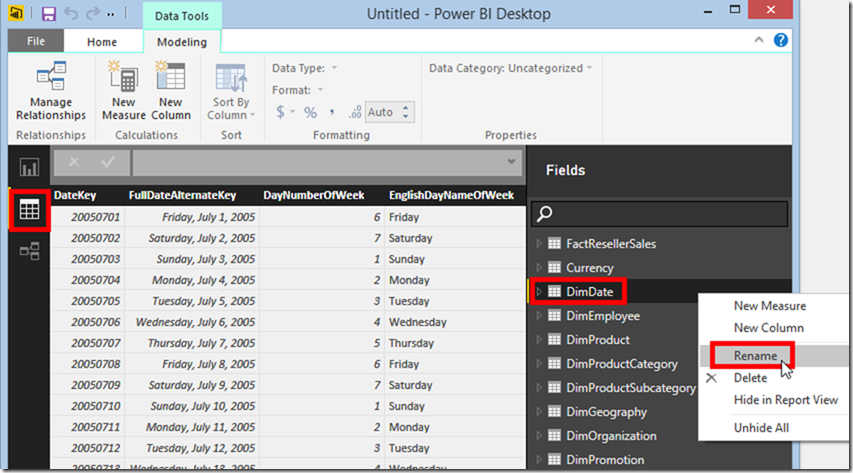The width and height of the screenshot is (853, 473).
Task: Switch to the Home ribbon tab
Action: tap(102, 42)
